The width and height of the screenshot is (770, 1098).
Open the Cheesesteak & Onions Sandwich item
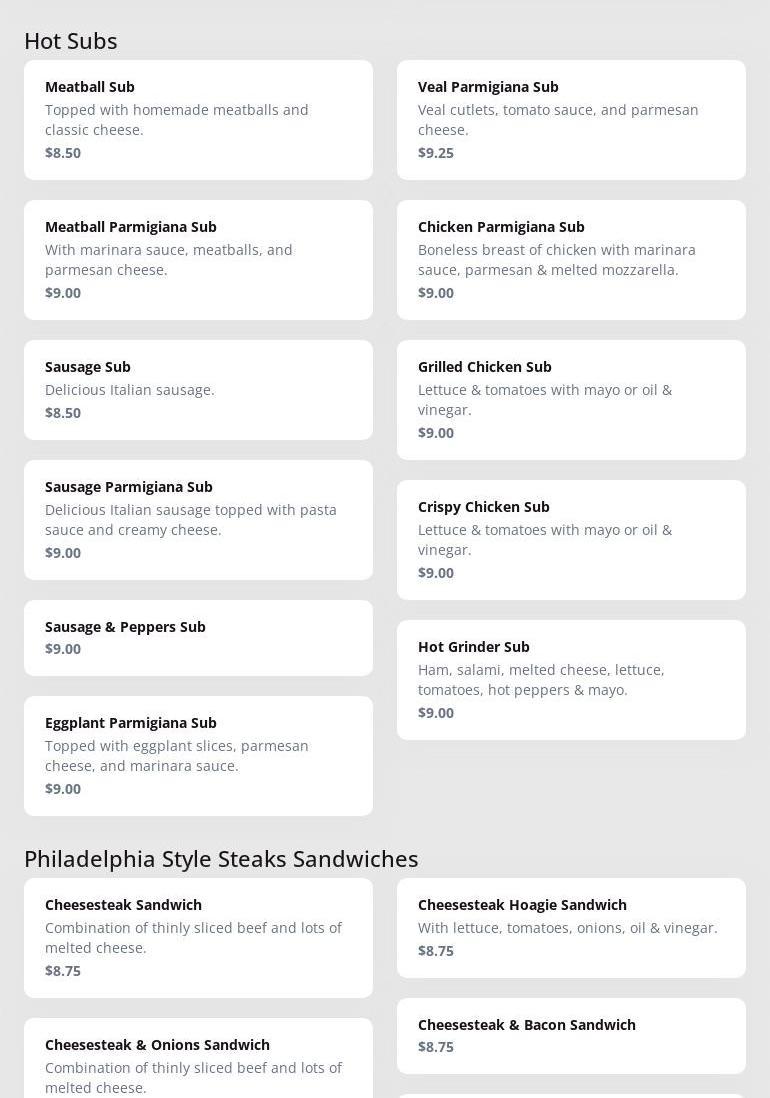click(198, 1060)
